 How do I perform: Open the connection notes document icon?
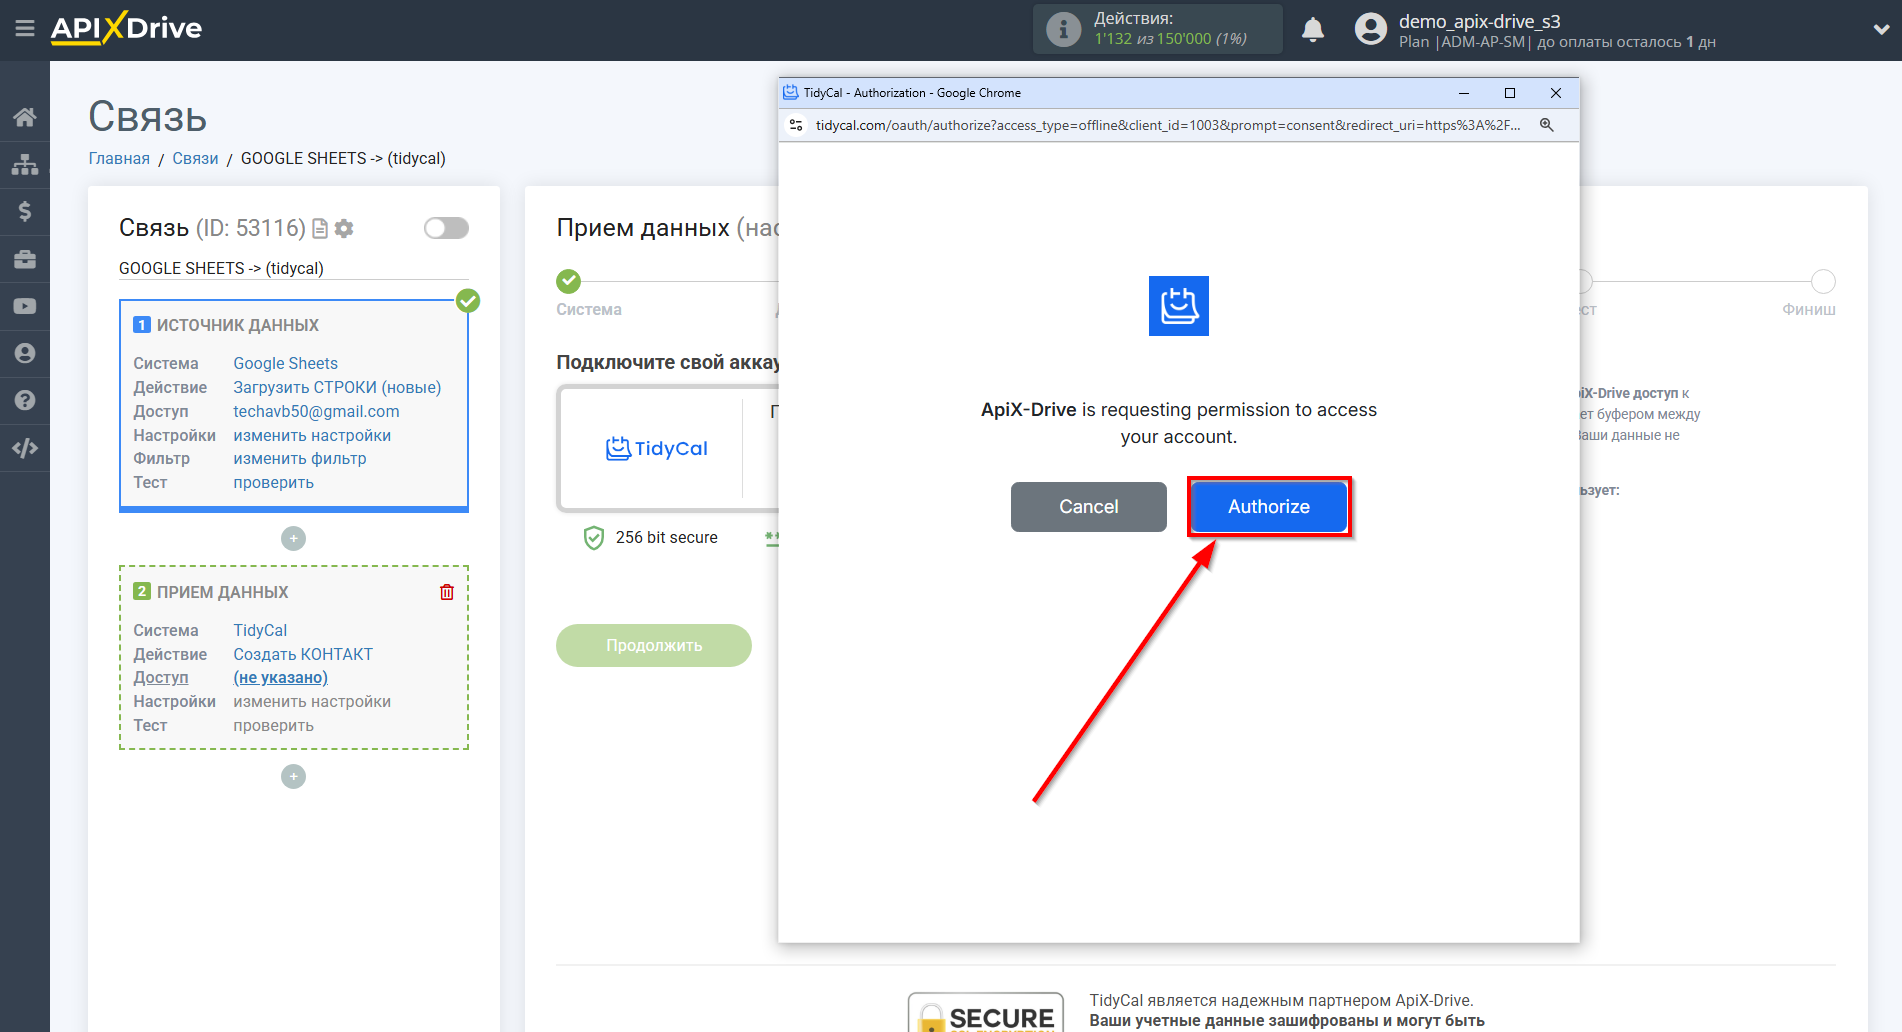(x=320, y=229)
